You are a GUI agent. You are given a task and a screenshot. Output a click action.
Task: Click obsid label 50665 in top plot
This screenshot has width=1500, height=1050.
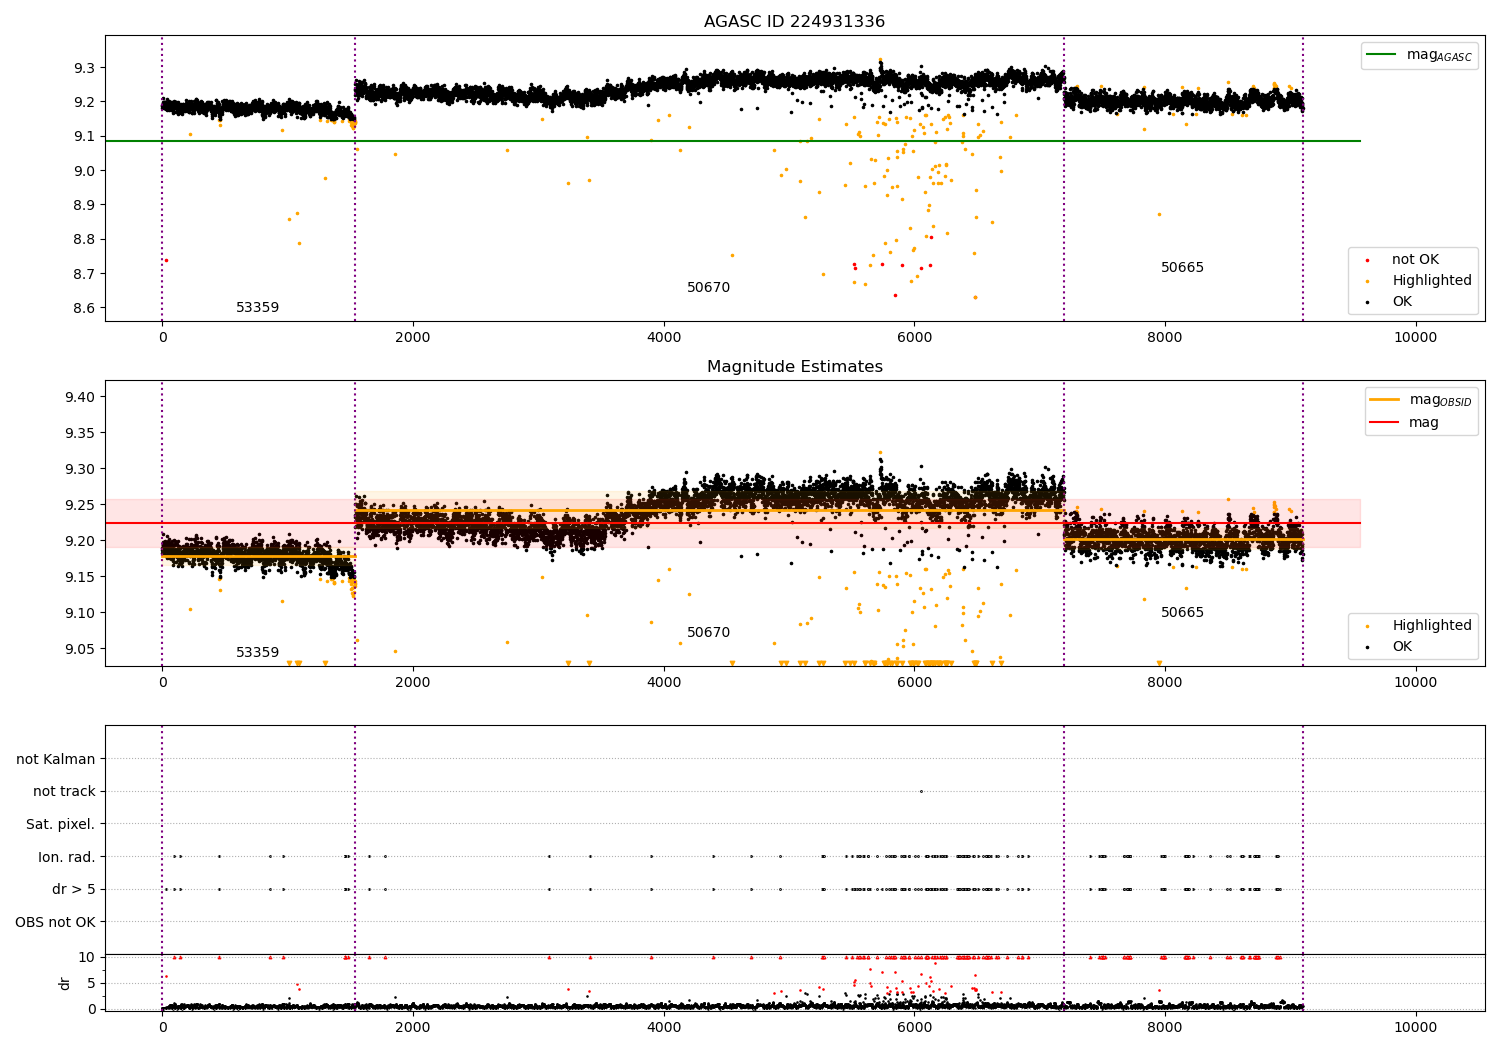coord(1182,268)
